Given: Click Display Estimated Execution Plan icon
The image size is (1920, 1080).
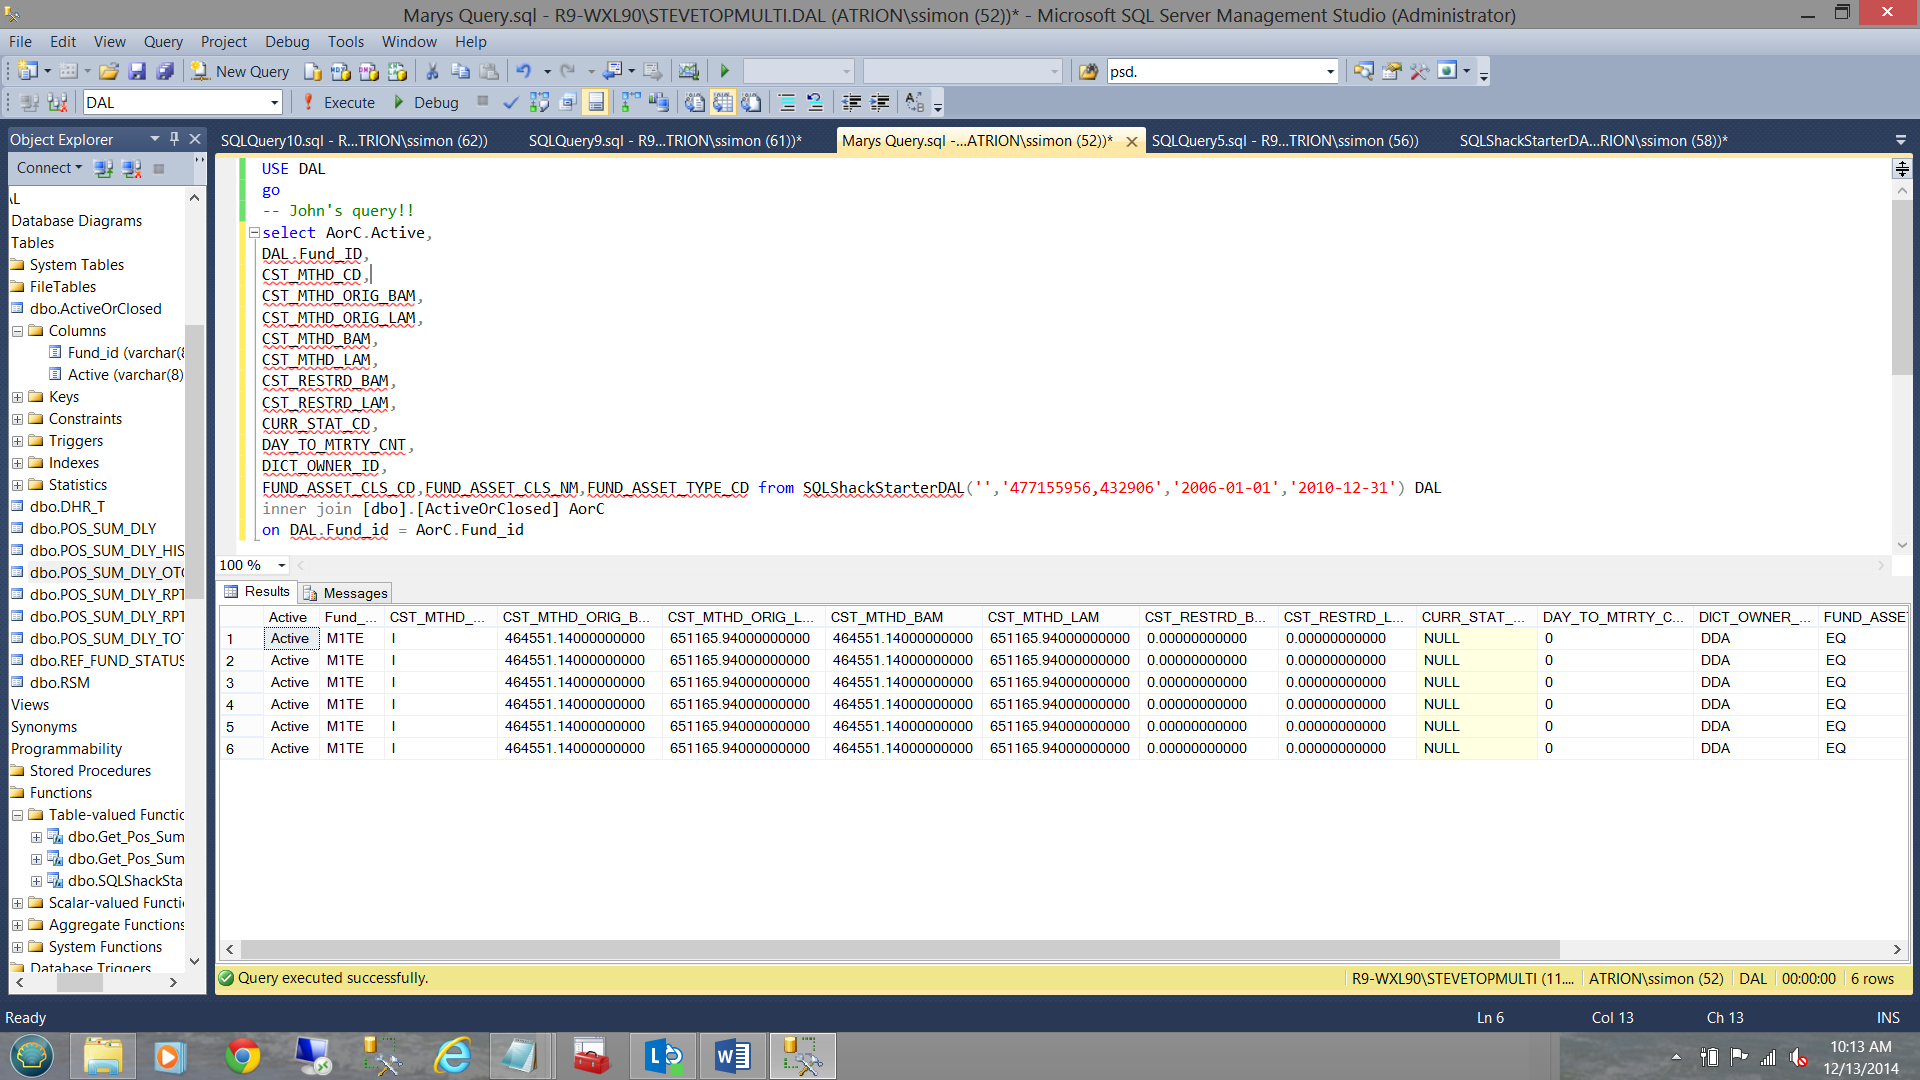Looking at the screenshot, I should point(539,102).
